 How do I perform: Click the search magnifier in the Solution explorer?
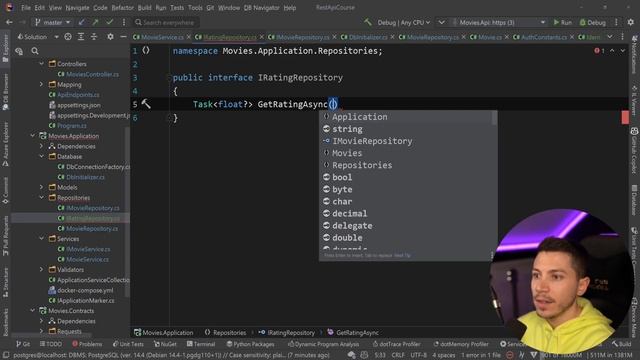(x=35, y=51)
